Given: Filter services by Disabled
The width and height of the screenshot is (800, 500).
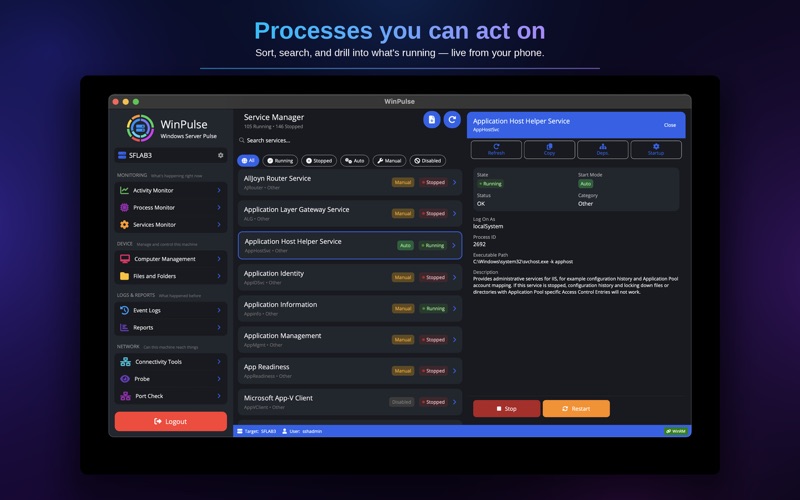Looking at the screenshot, I should [x=428, y=161].
